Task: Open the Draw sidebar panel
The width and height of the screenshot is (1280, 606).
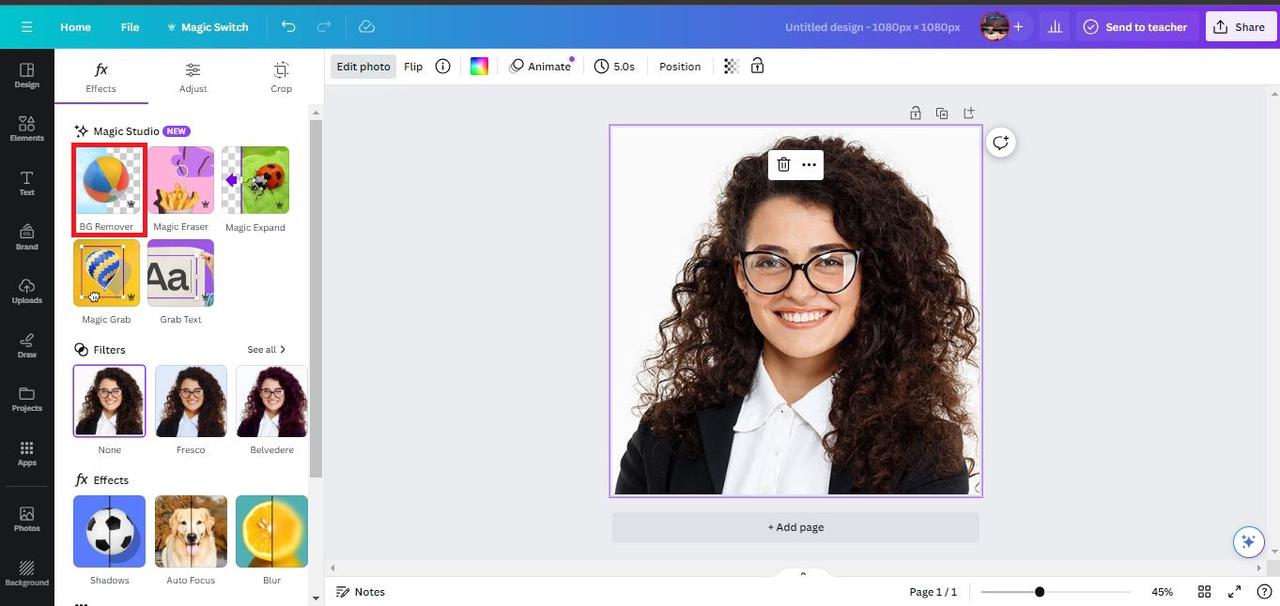Action: pyautogui.click(x=27, y=345)
